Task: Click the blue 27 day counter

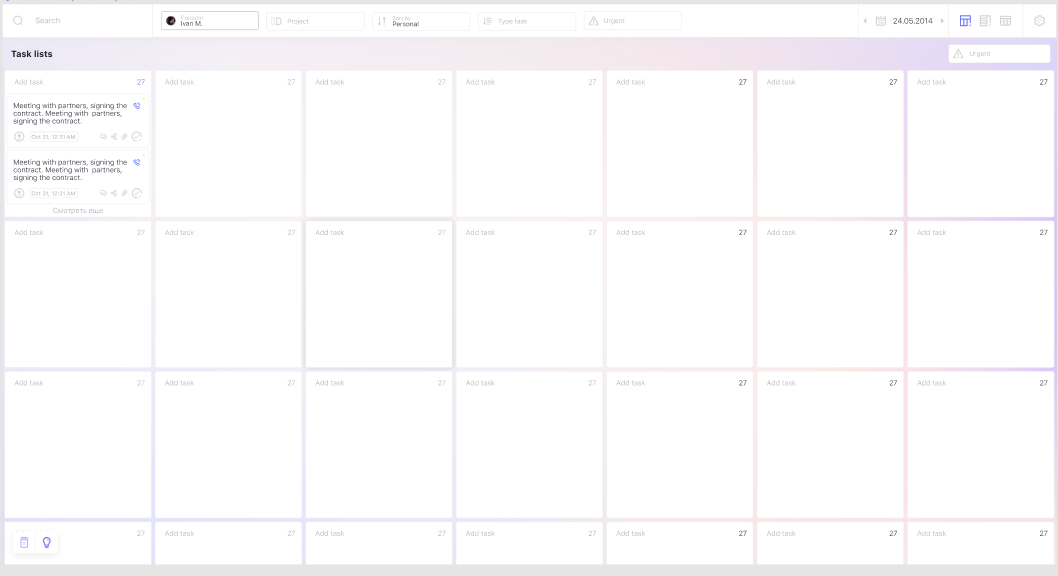Action: pyautogui.click(x=141, y=82)
